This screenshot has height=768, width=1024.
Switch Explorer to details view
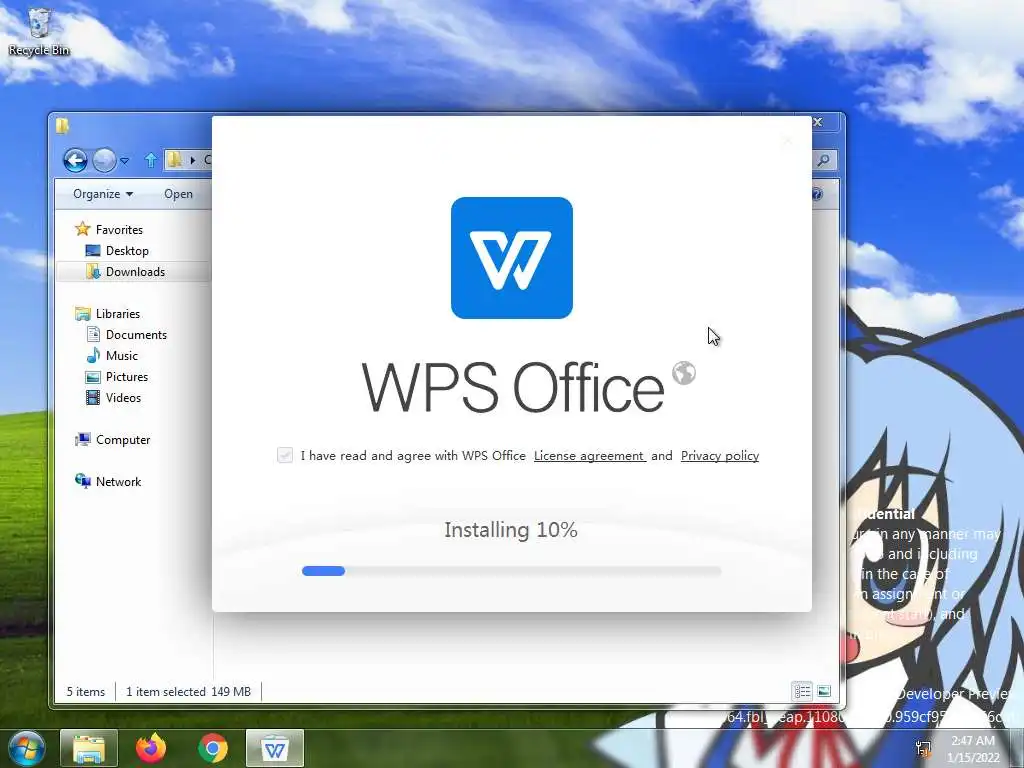click(802, 691)
